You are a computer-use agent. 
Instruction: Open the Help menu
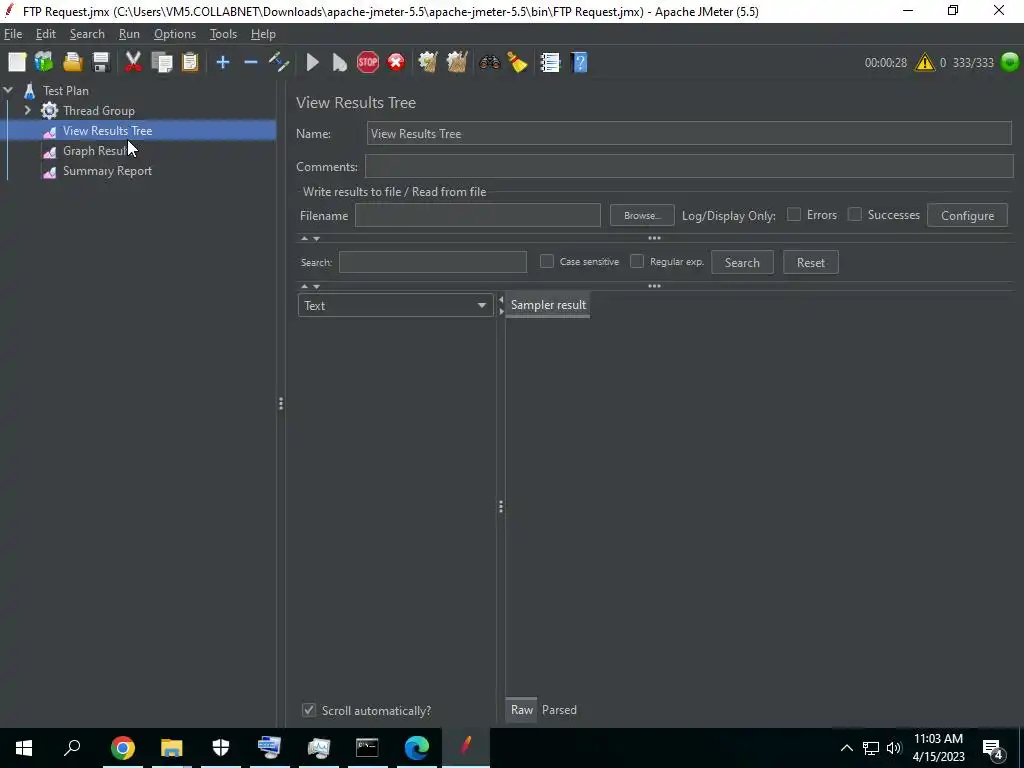coord(263,34)
